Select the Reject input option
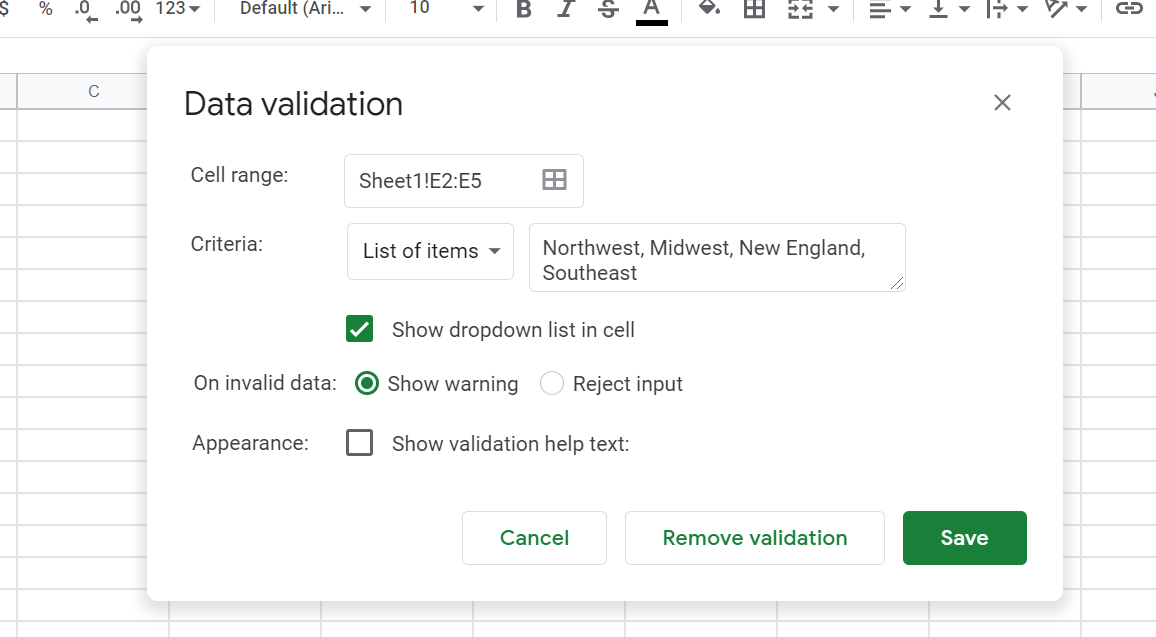The width and height of the screenshot is (1156, 637). click(552, 384)
